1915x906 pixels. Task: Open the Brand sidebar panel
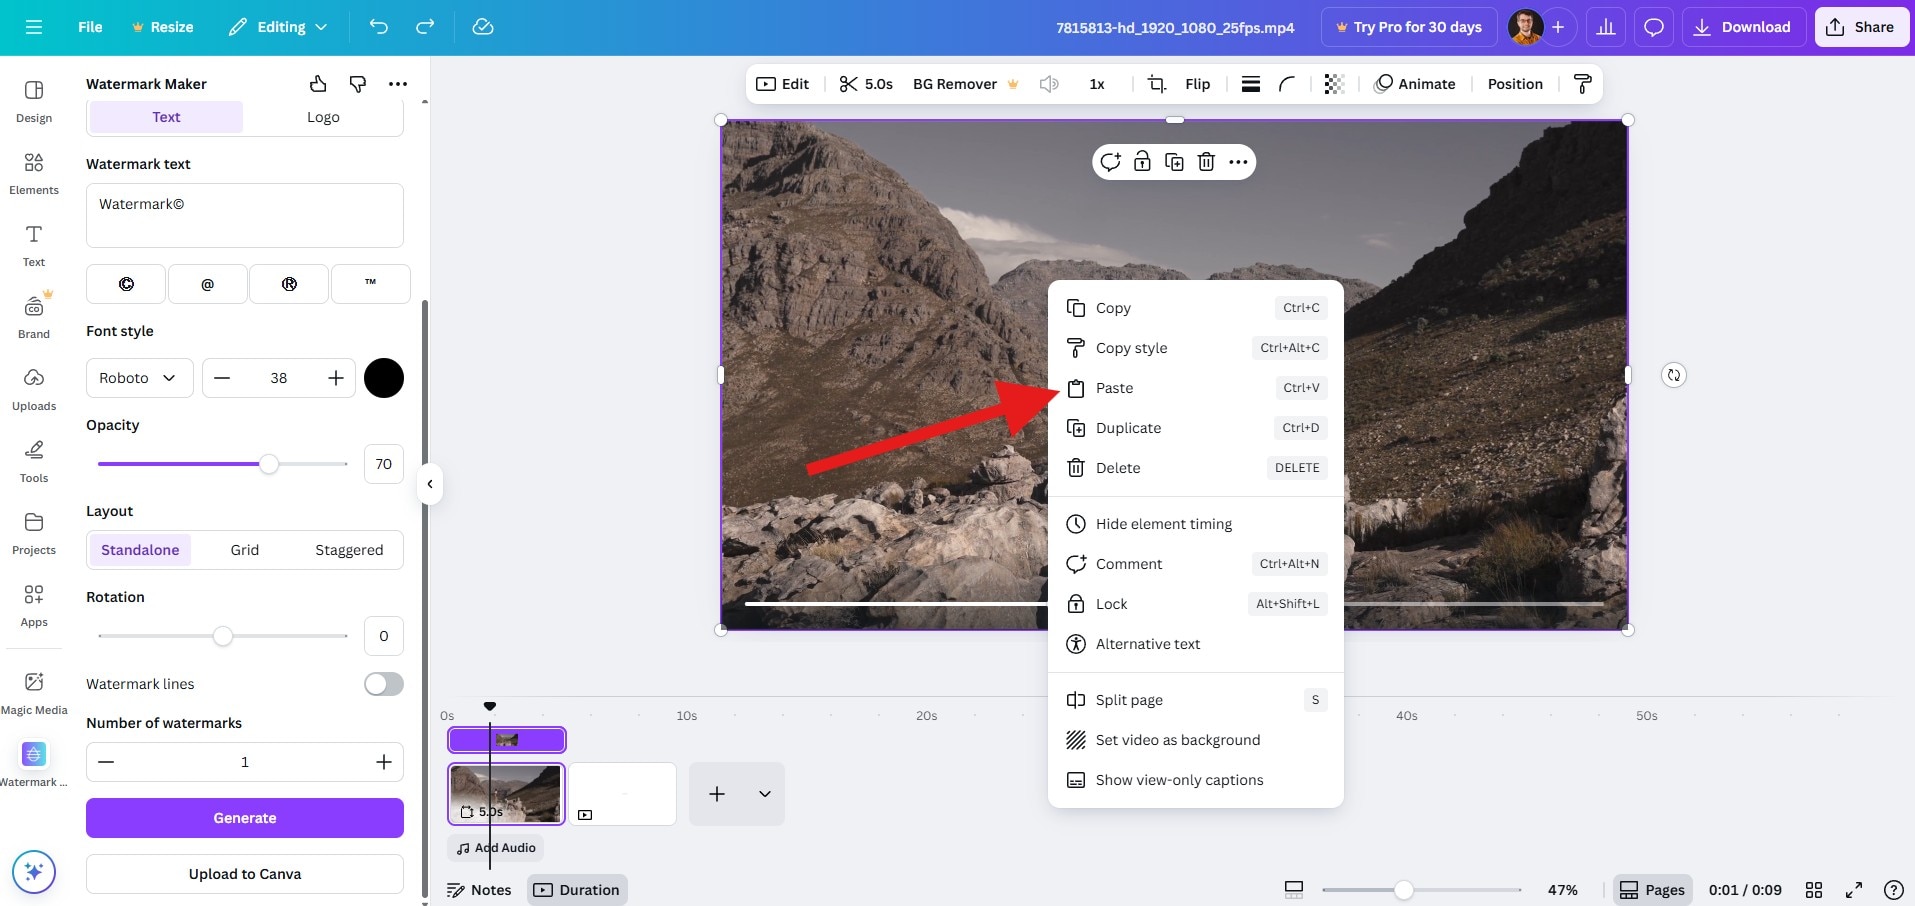pos(34,317)
